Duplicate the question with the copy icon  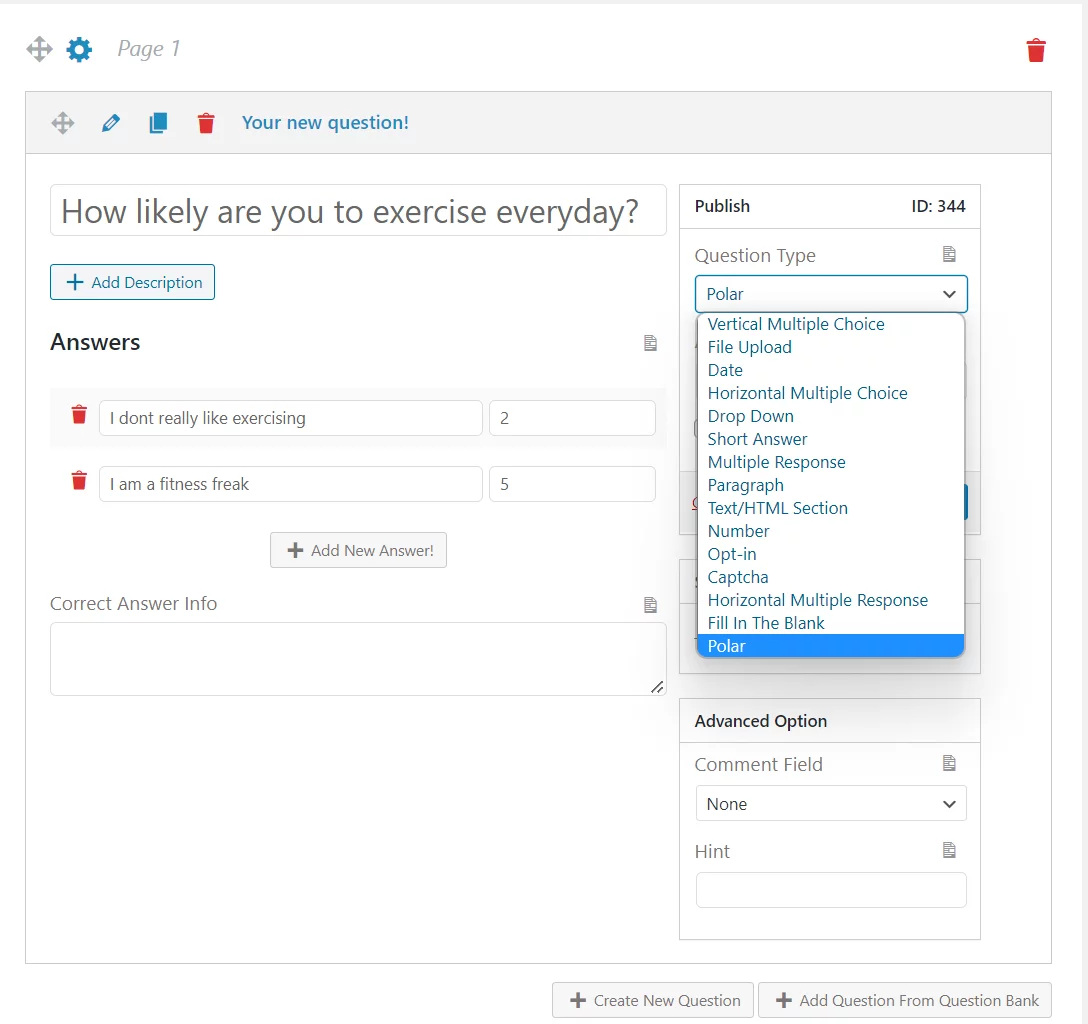click(158, 122)
